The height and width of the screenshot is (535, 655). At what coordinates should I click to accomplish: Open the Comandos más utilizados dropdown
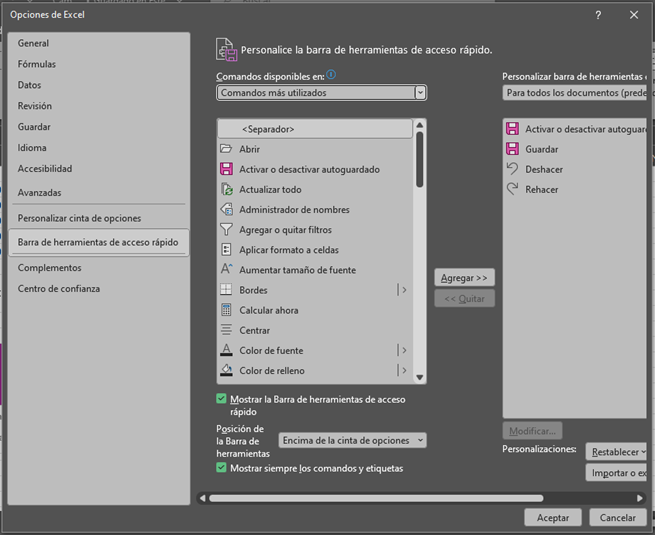click(321, 93)
